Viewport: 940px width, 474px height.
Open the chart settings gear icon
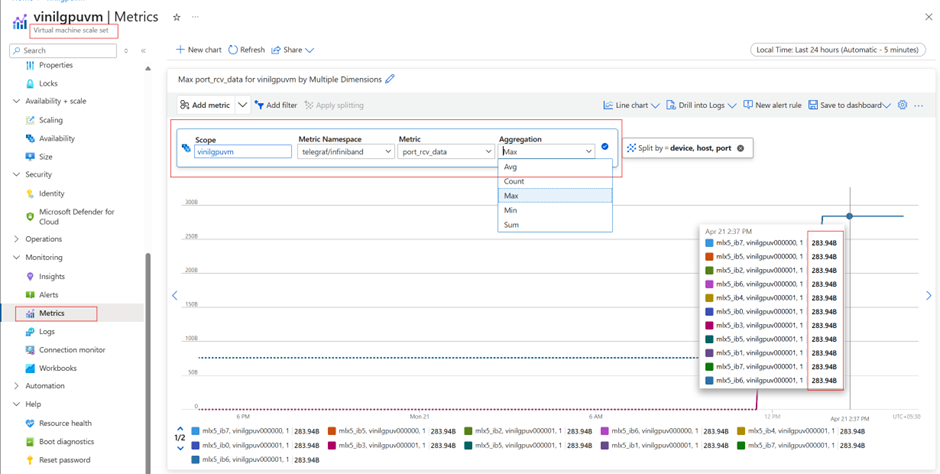(902, 105)
